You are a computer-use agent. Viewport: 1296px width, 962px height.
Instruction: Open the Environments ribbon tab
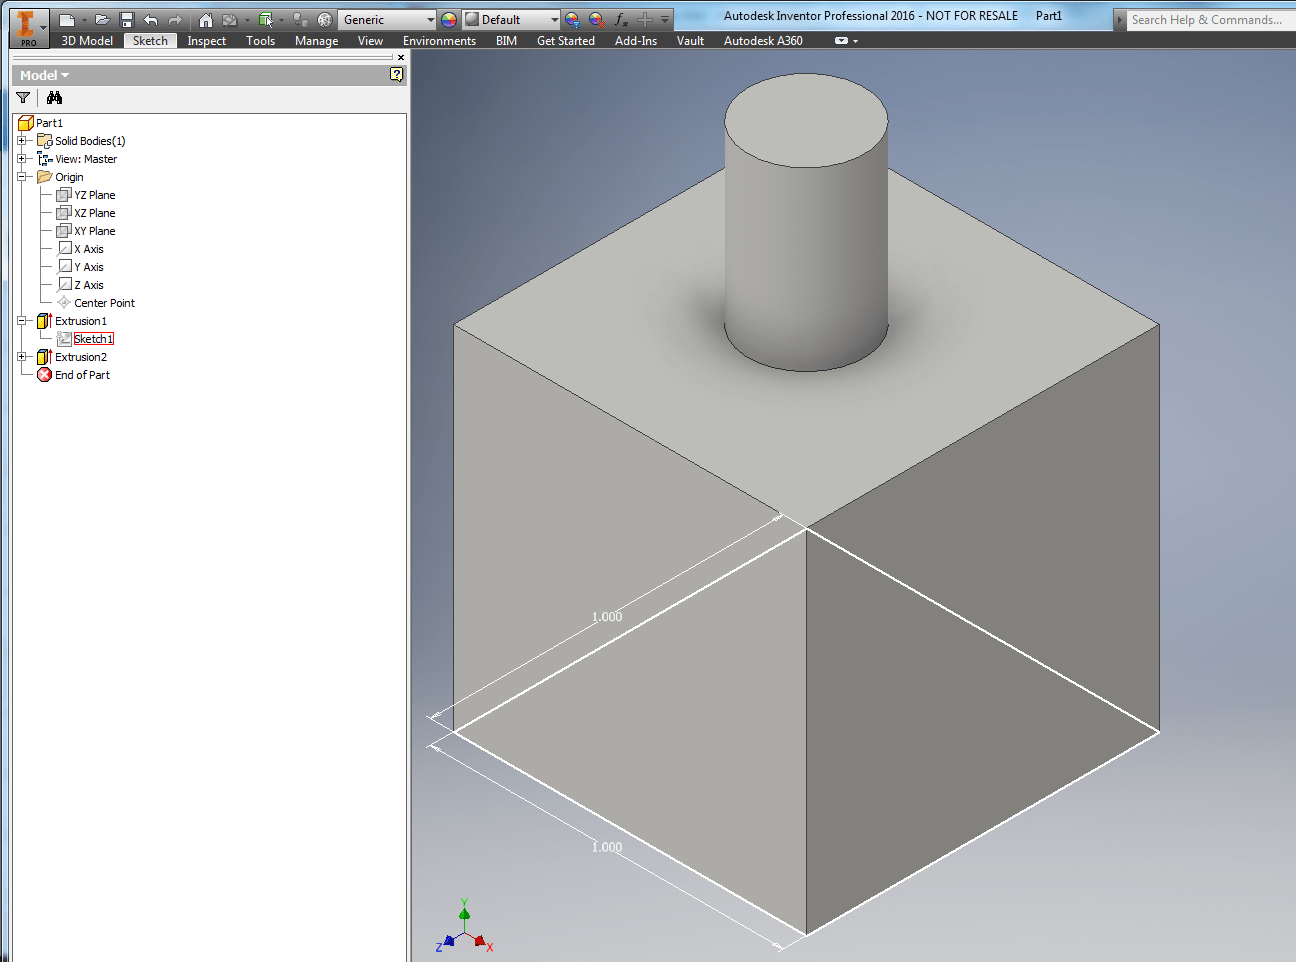440,41
